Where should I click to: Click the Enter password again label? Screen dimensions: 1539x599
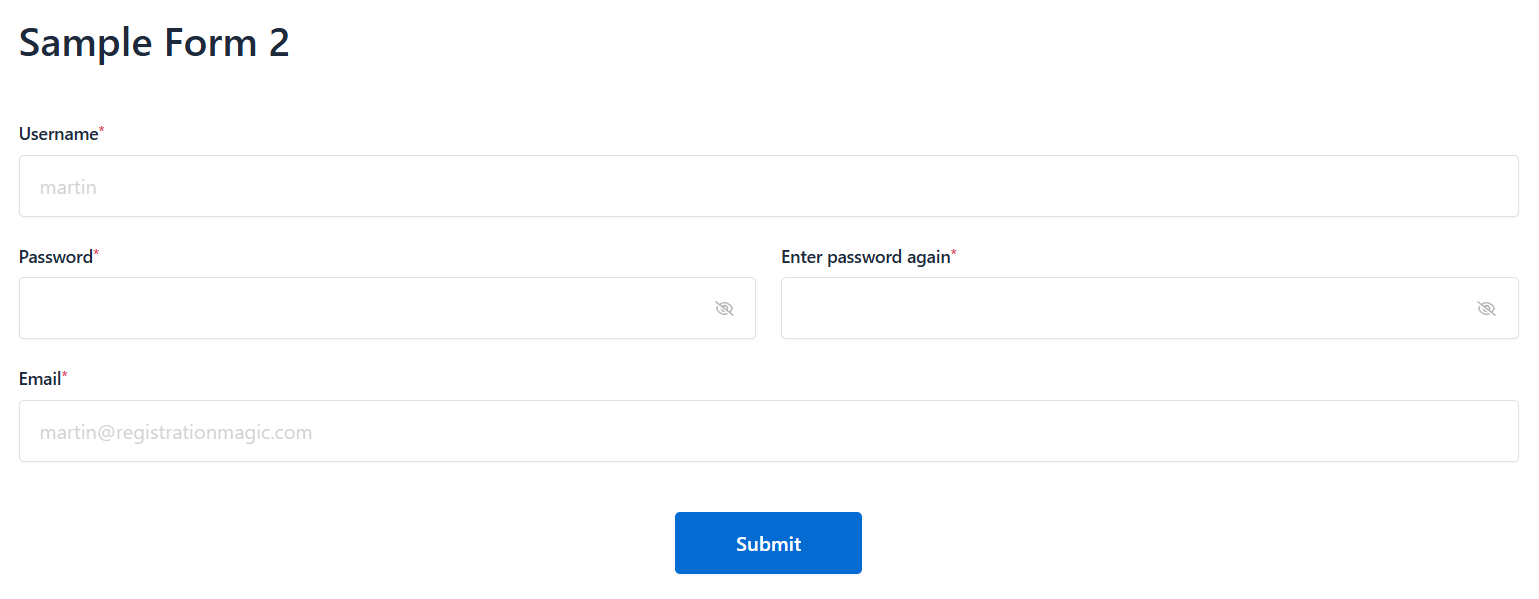point(865,257)
